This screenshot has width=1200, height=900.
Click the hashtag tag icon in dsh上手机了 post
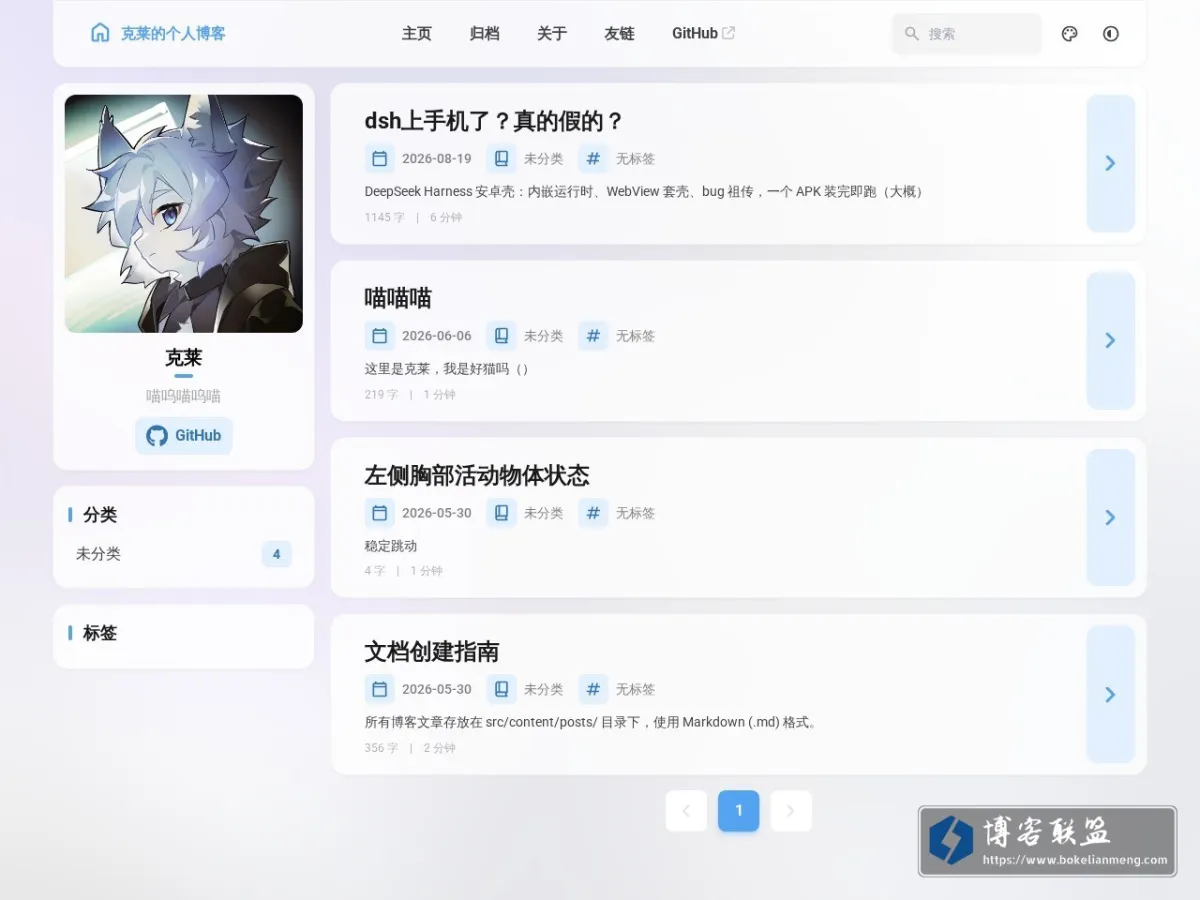coord(593,159)
